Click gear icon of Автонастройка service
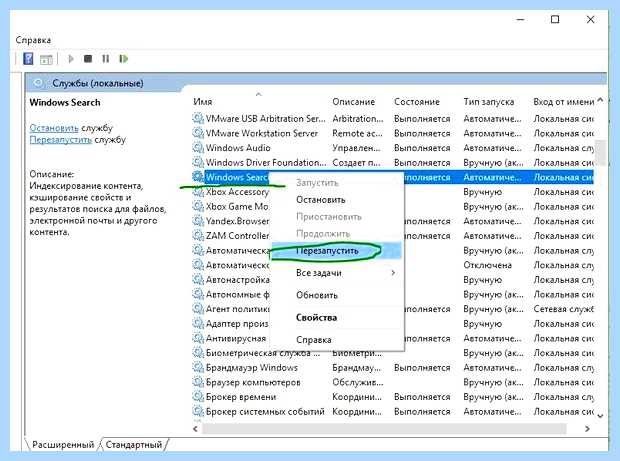Image resolution: width=620 pixels, height=461 pixels. click(198, 280)
